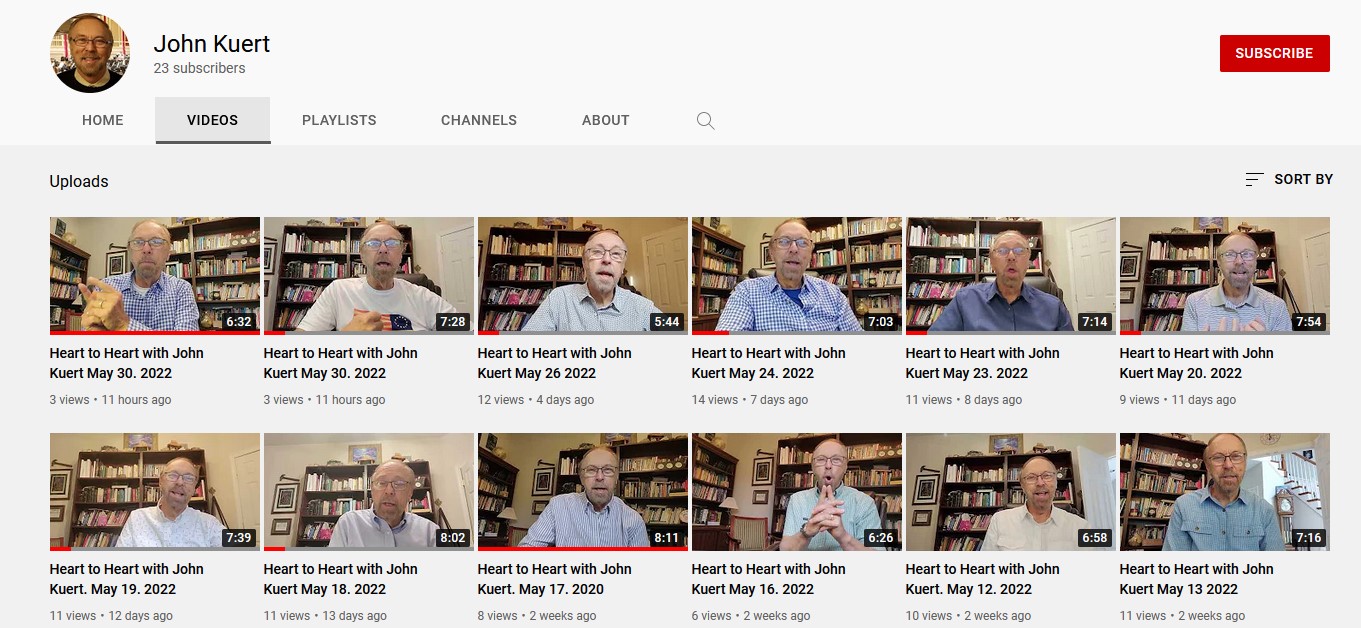Play the 6:26 praying hands video thumbnail
The height and width of the screenshot is (628, 1361).
pos(796,491)
